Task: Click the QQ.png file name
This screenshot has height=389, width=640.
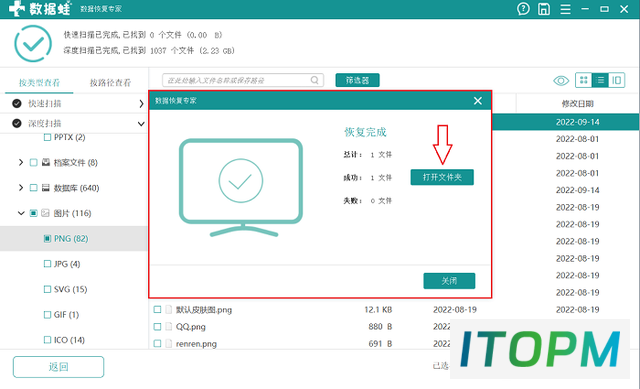Action: pyautogui.click(x=191, y=327)
